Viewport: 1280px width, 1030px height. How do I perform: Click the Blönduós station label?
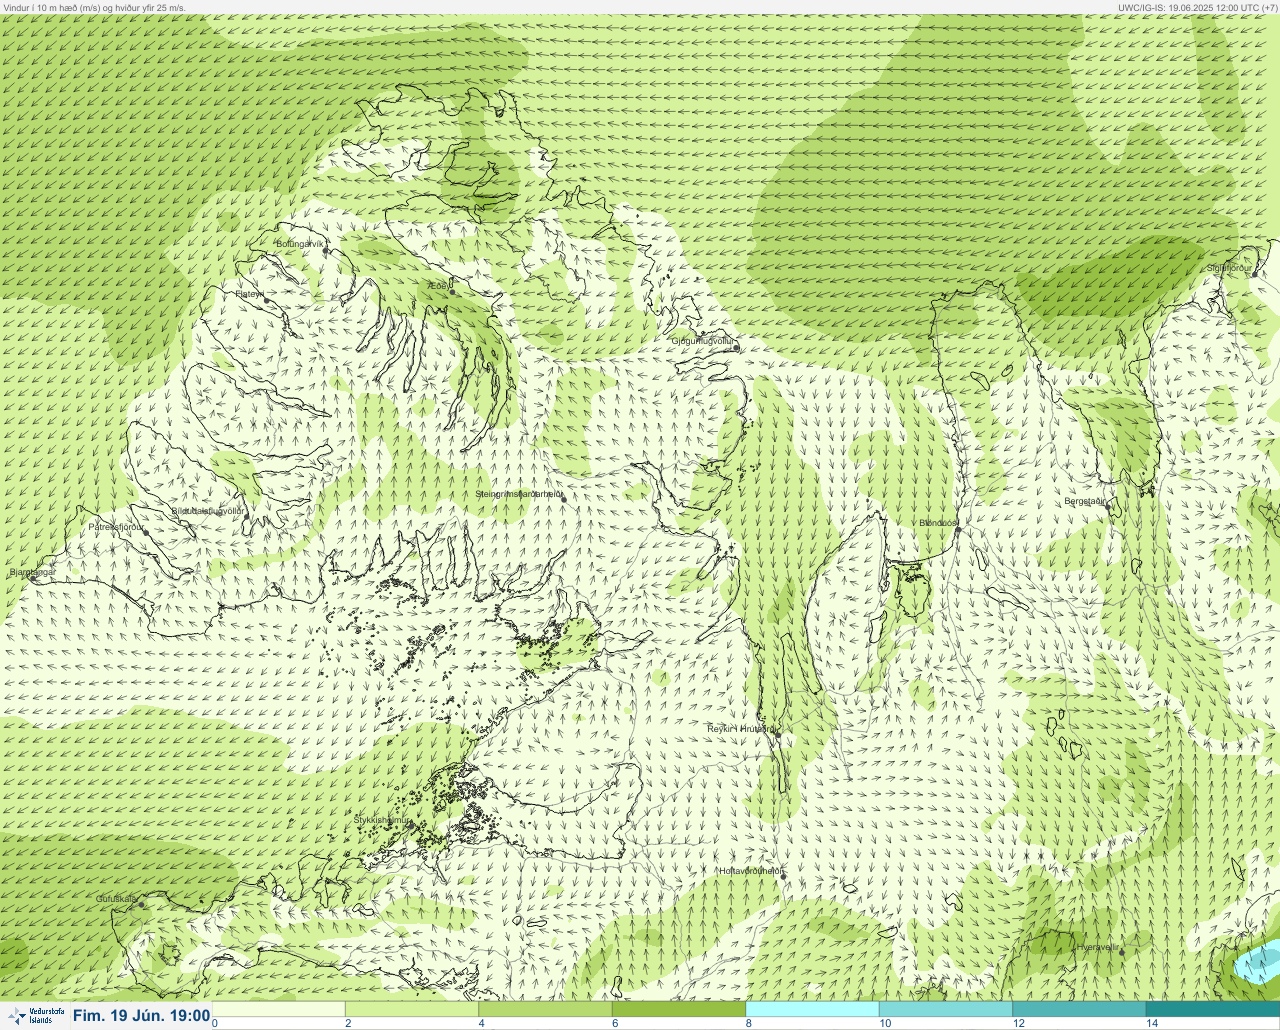click(x=938, y=523)
